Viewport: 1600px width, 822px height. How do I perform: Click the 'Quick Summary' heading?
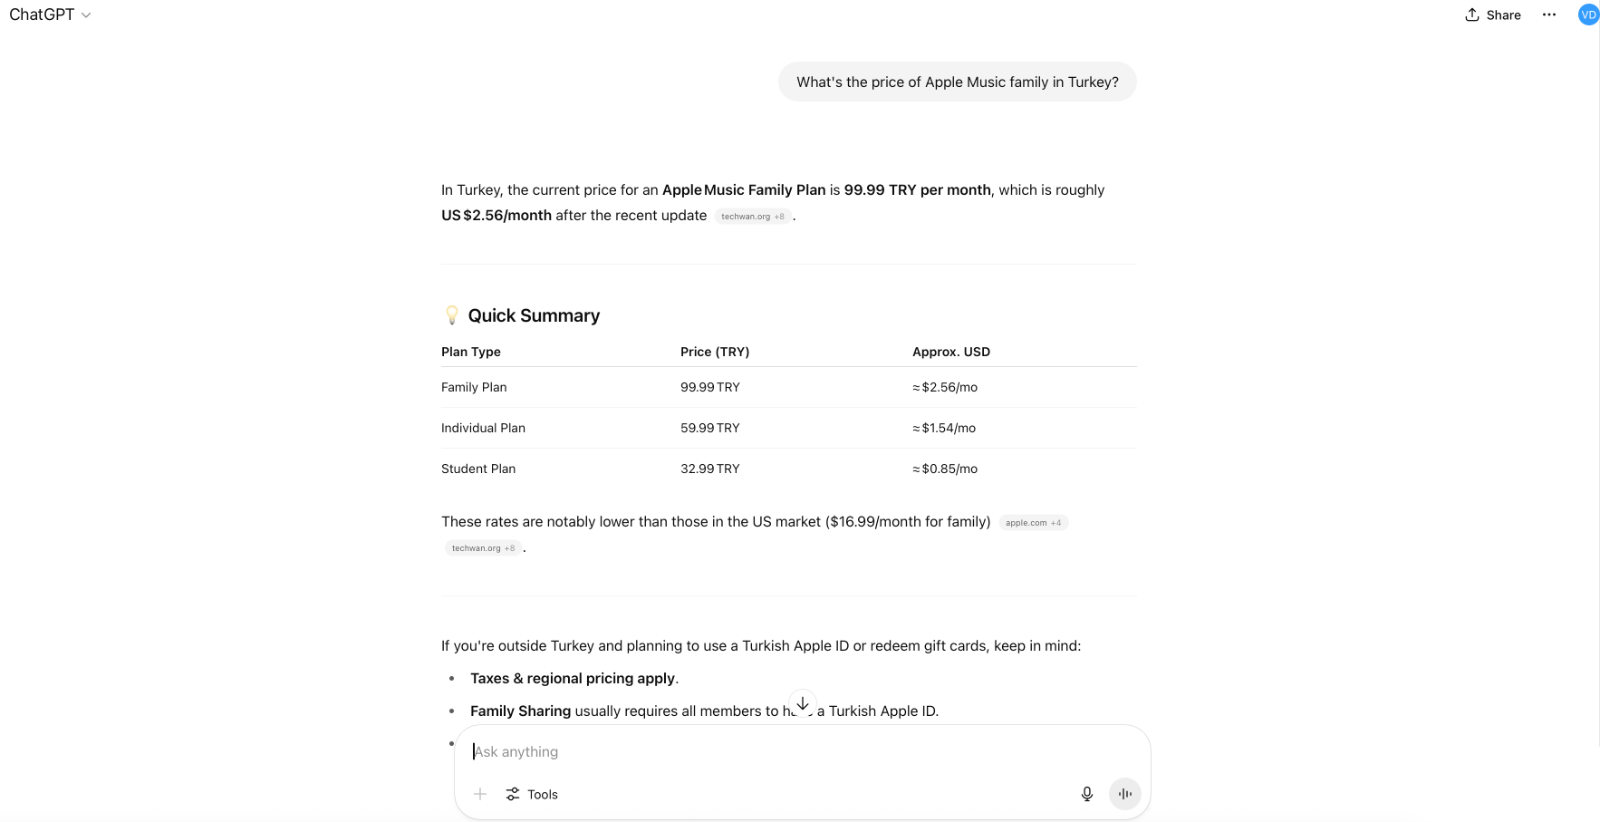(534, 316)
